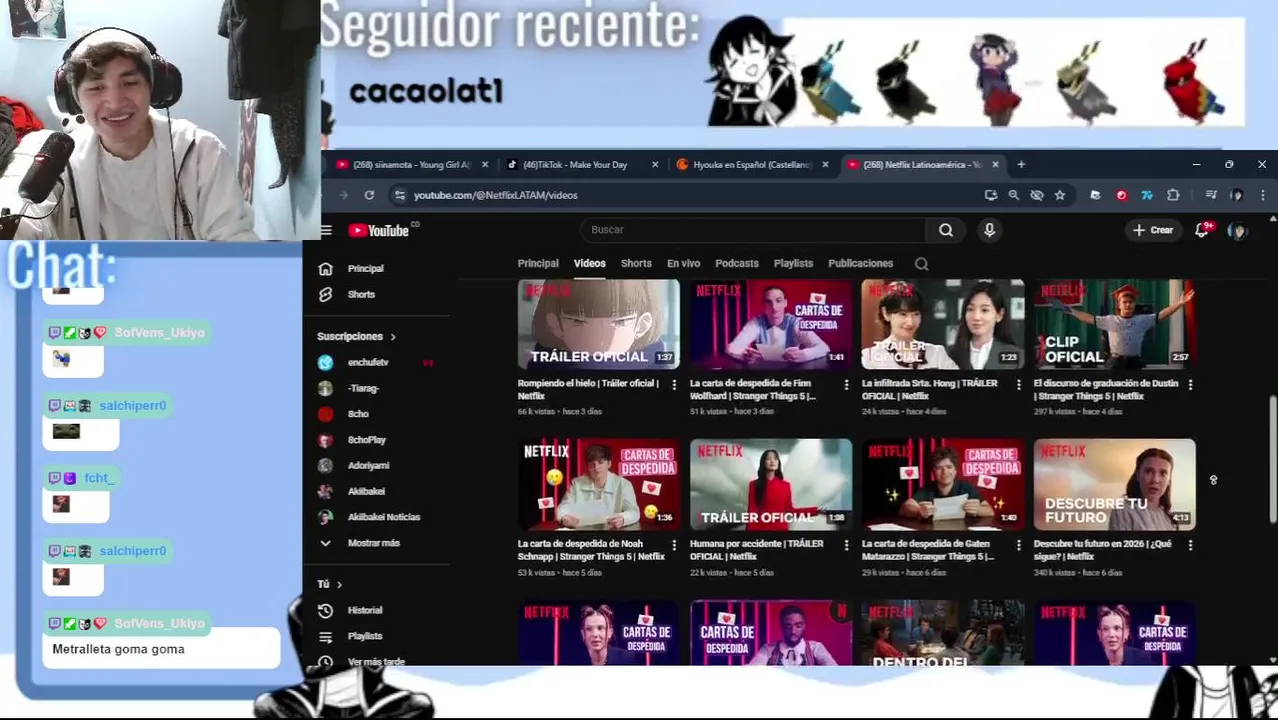Search within channel using magnifier icon
The width and height of the screenshot is (1278, 720).
click(x=921, y=264)
